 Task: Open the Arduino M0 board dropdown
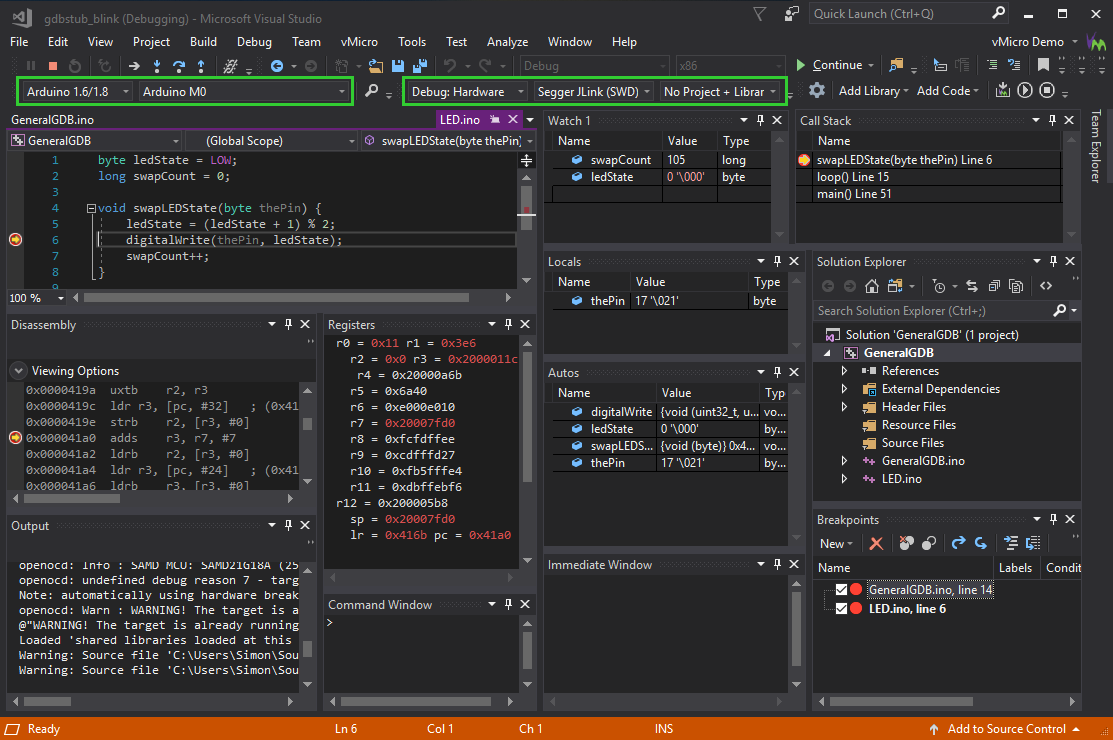click(243, 92)
